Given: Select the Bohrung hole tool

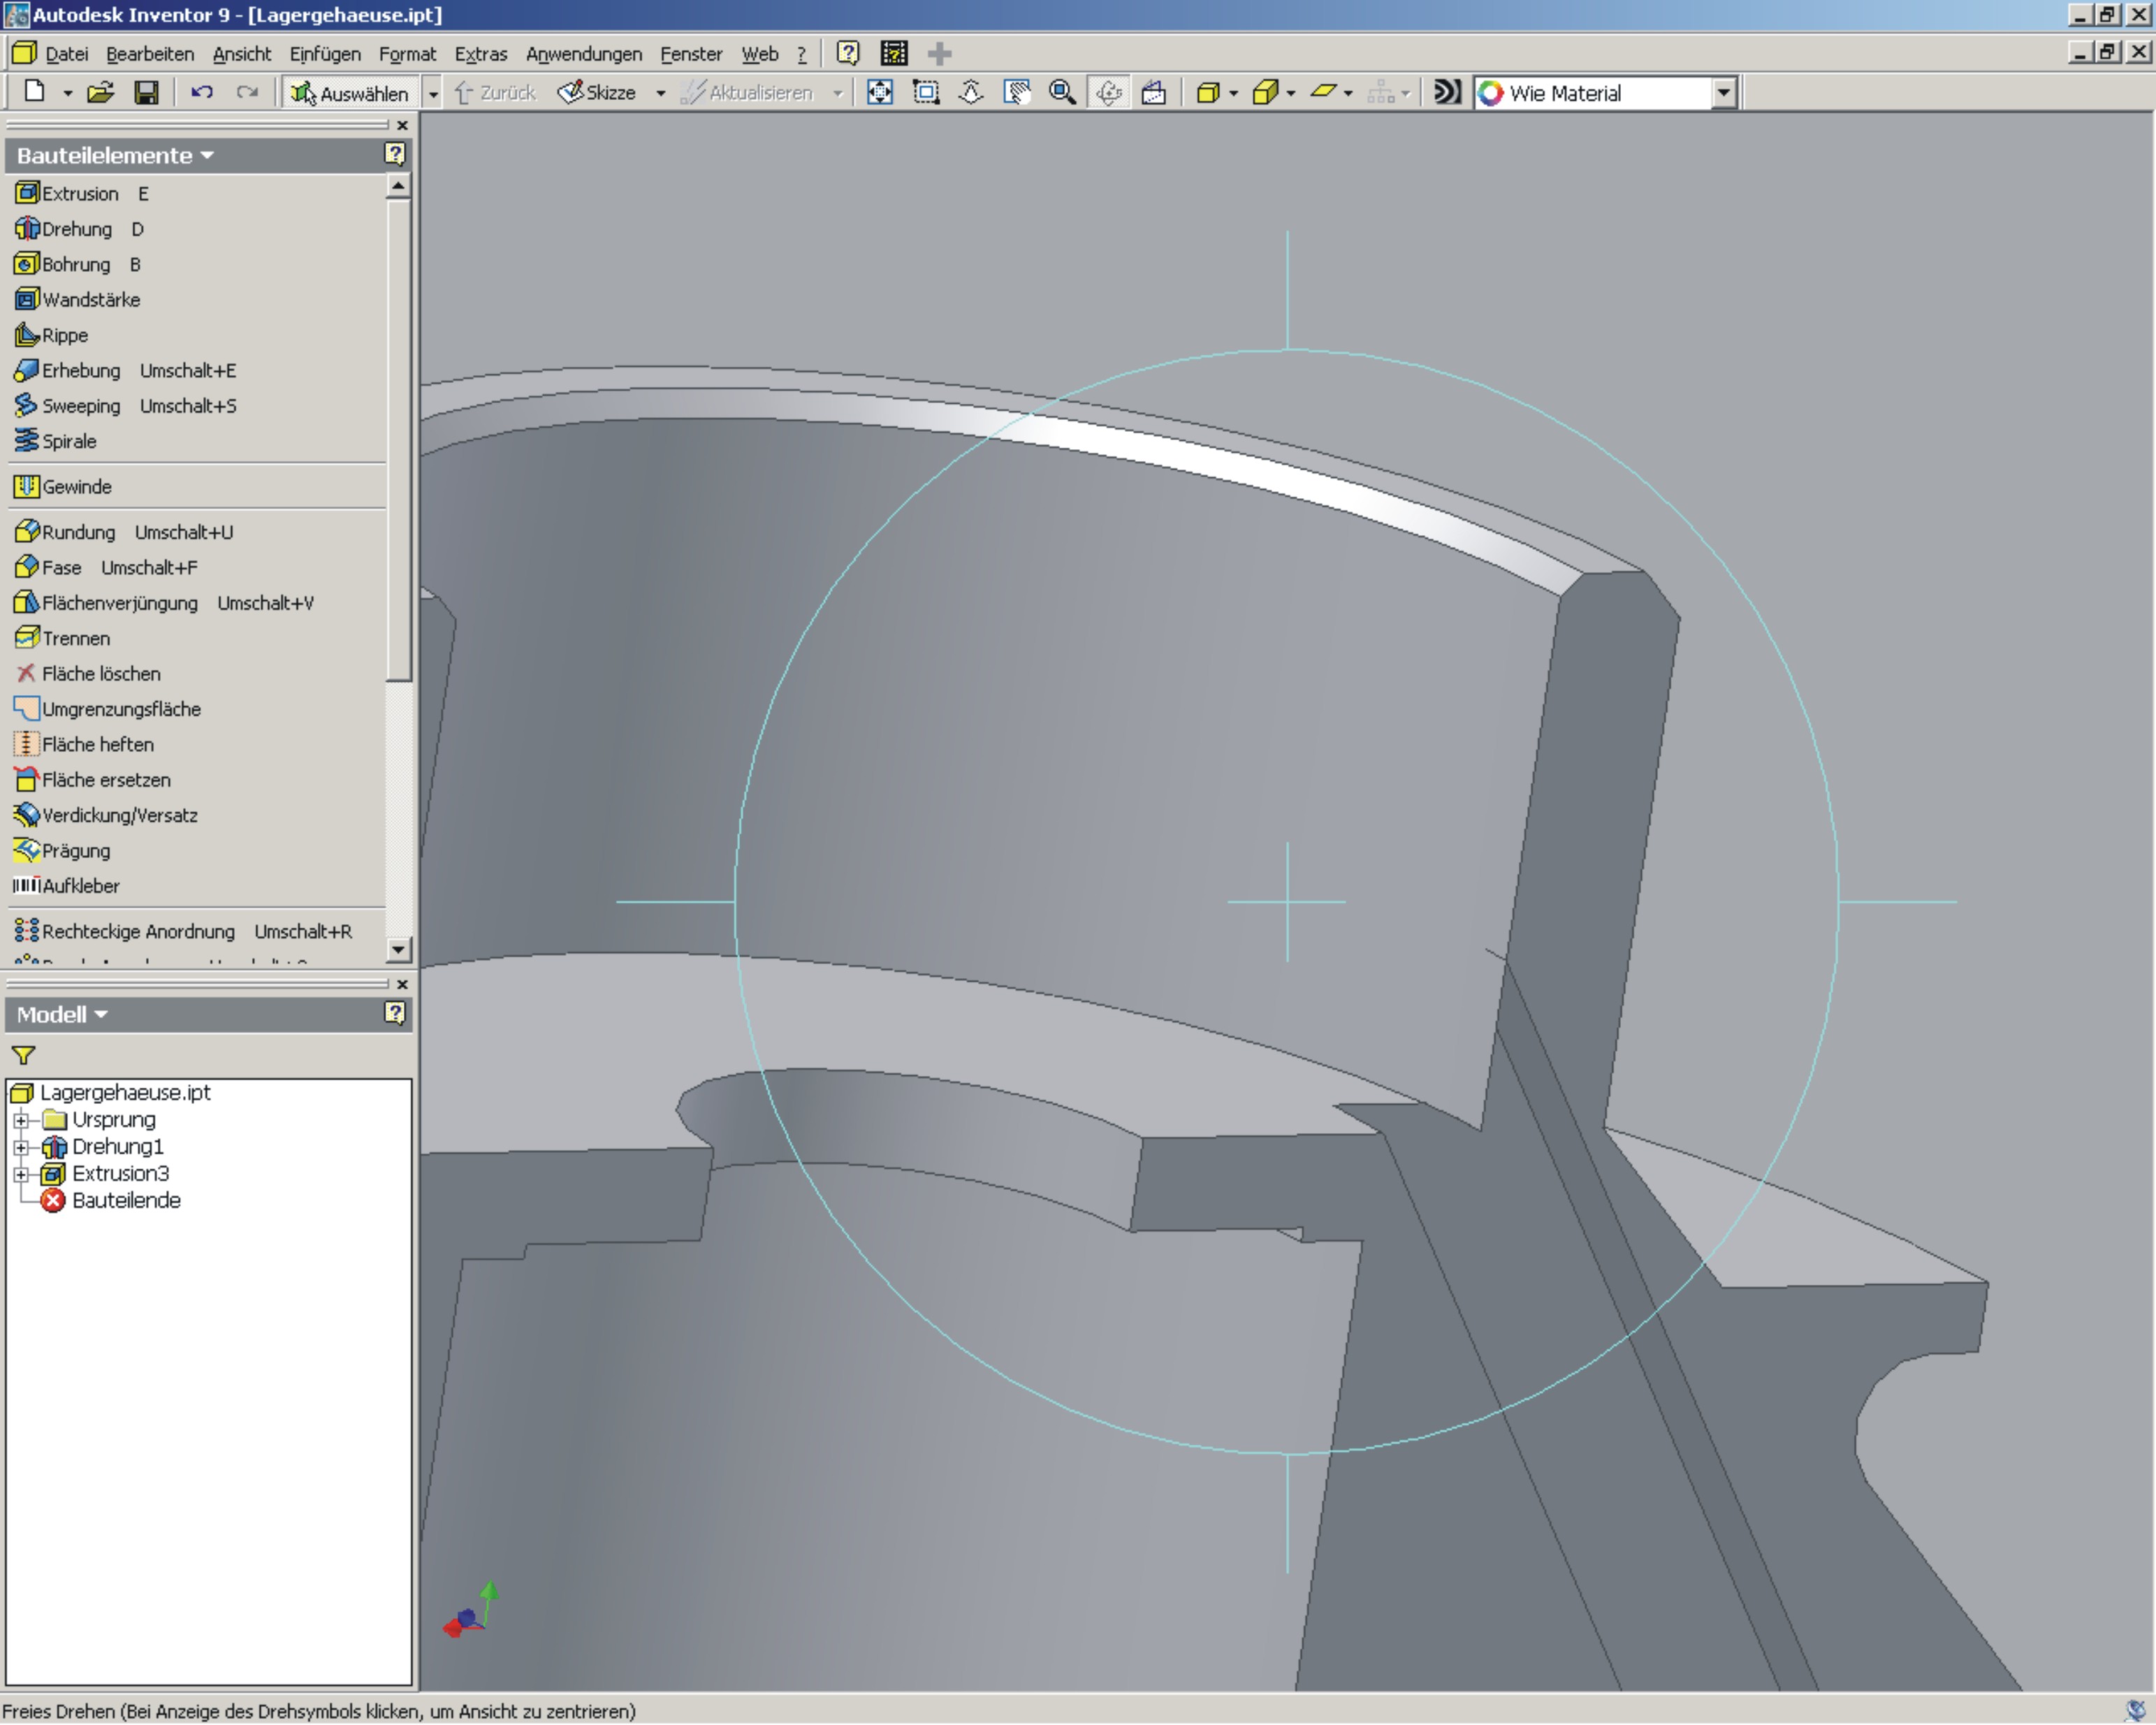Looking at the screenshot, I should tap(75, 265).
